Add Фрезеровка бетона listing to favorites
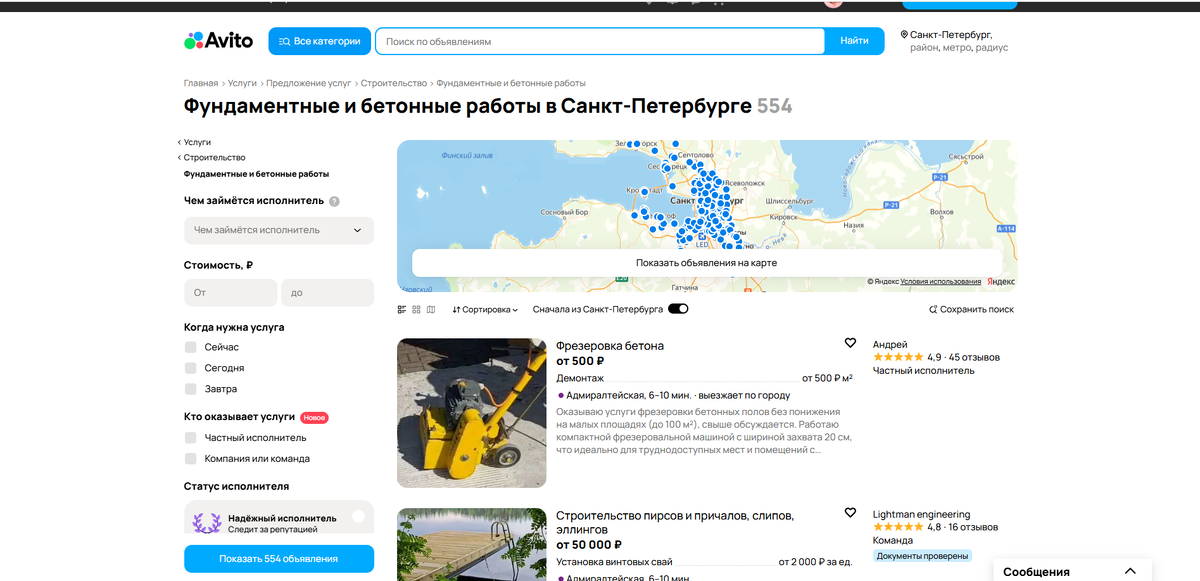 (851, 343)
